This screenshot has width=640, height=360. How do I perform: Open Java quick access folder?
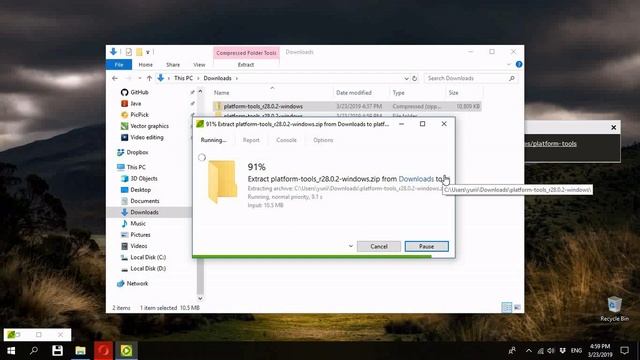pos(136,104)
